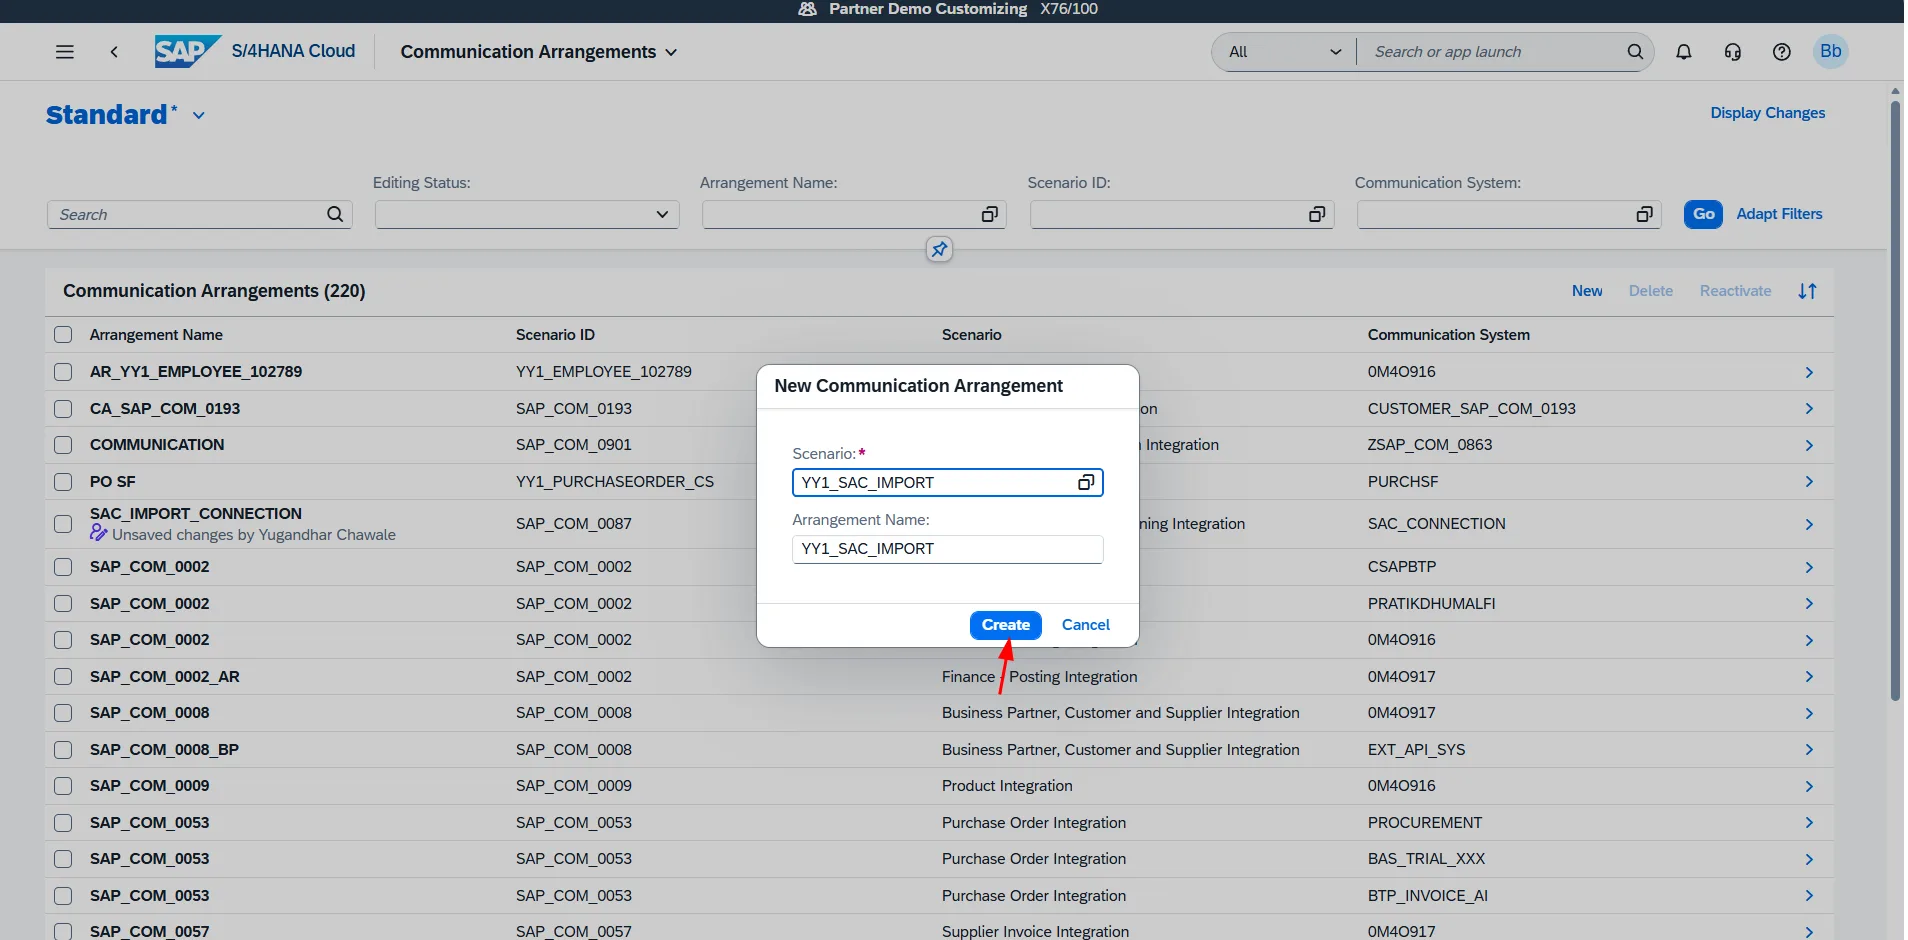
Task: Navigate into the CA_SAP_COM_0193 row arrow
Action: pos(1809,409)
